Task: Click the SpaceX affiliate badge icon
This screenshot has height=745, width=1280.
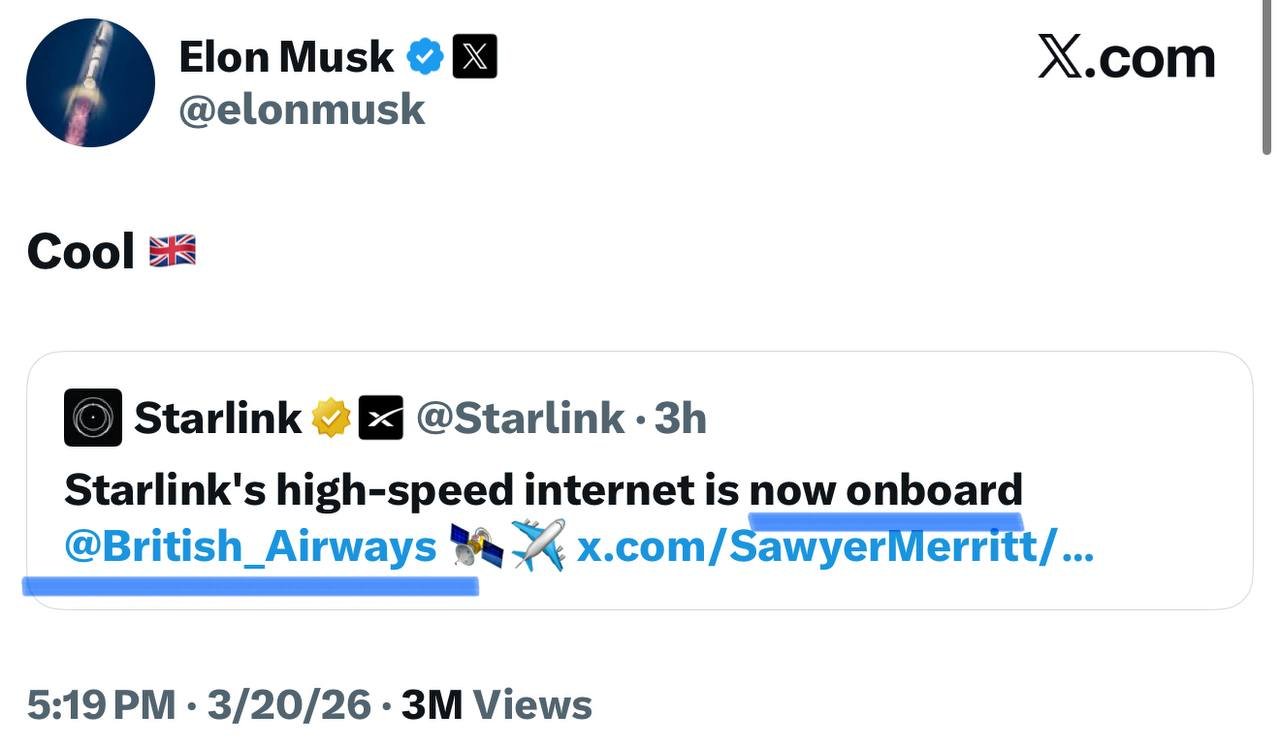Action: click(380, 418)
